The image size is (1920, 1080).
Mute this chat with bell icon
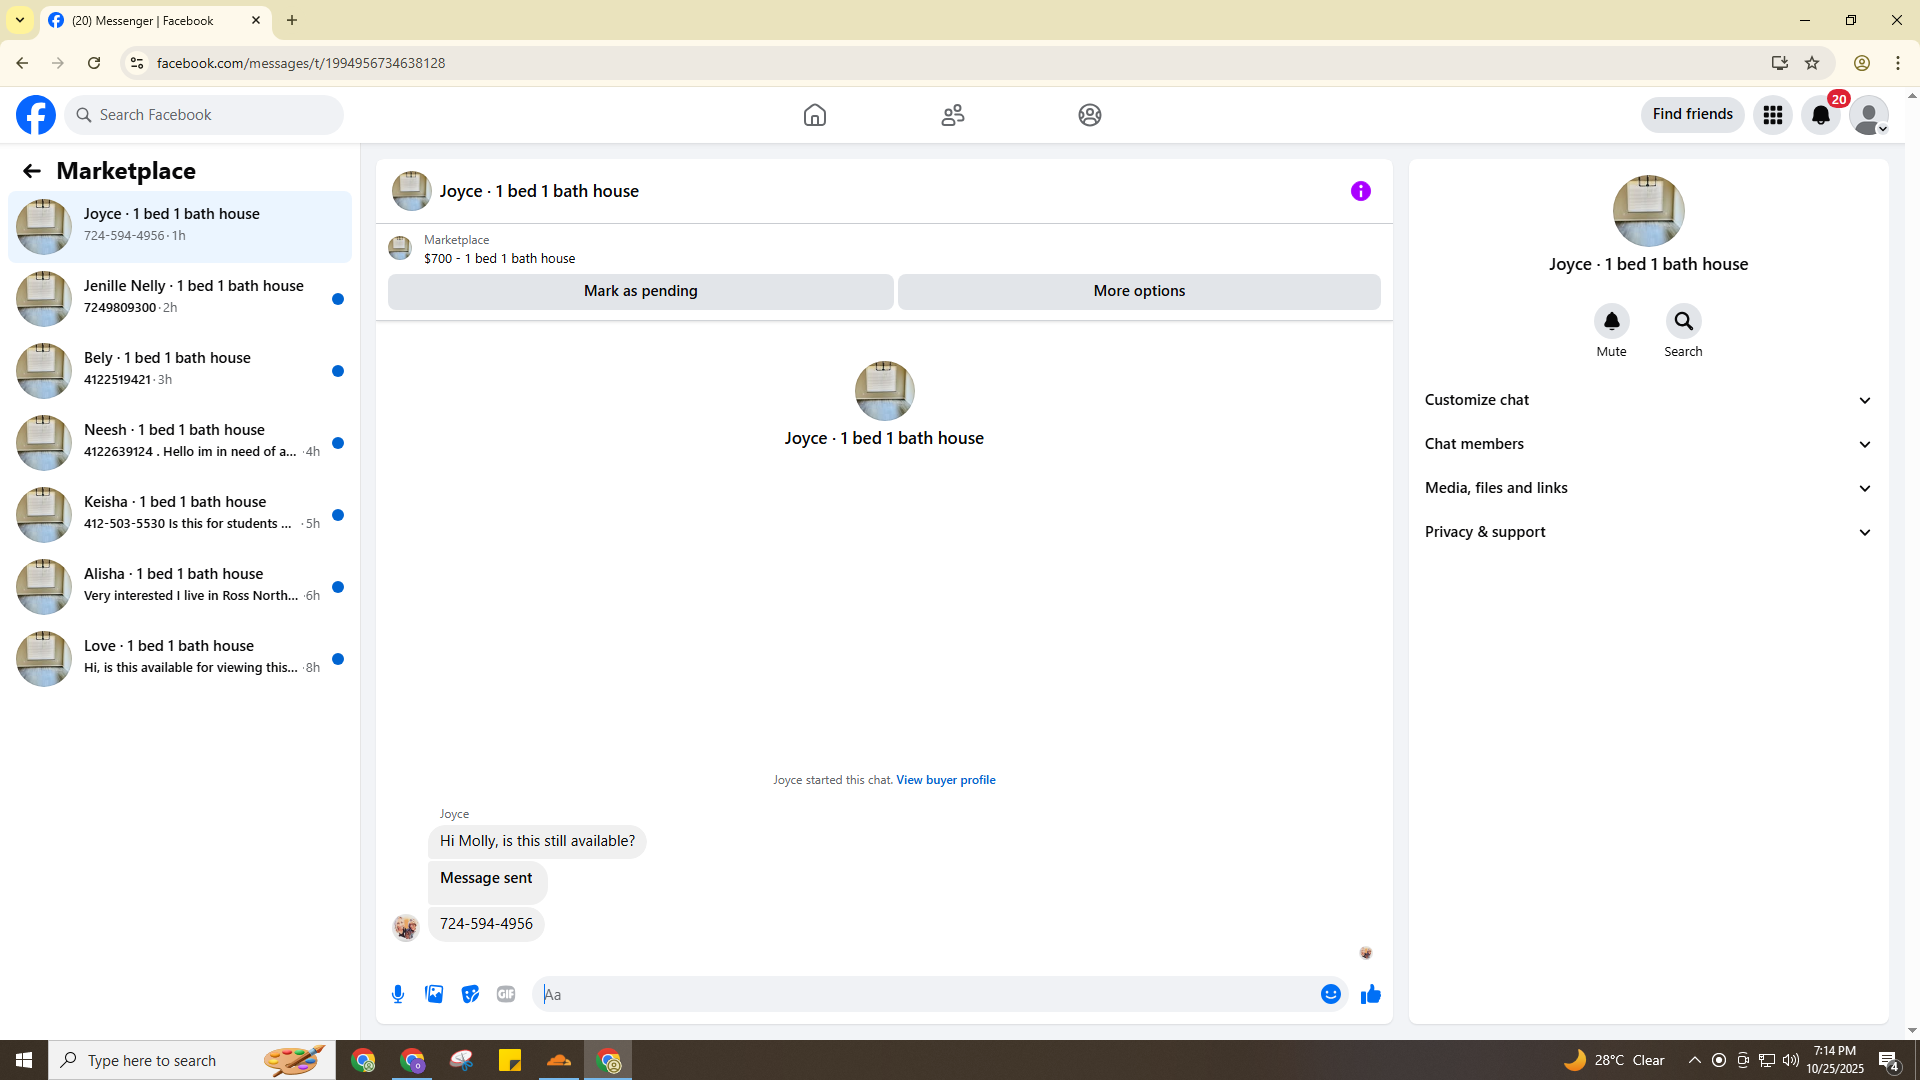(1611, 321)
